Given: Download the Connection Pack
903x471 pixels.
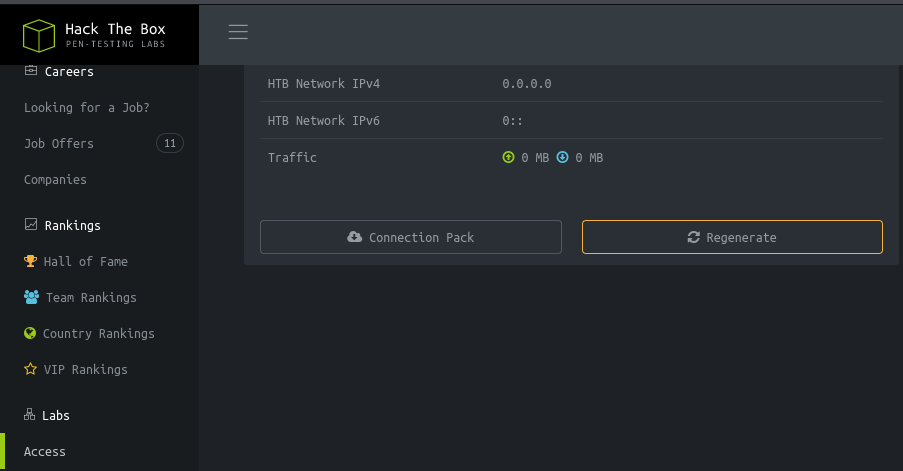Looking at the screenshot, I should pos(410,238).
